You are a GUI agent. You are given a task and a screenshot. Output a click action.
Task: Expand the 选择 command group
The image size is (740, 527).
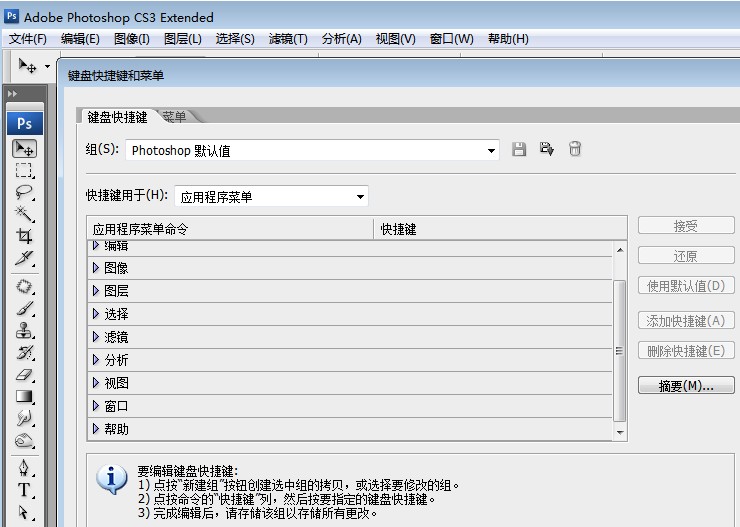[x=96, y=314]
